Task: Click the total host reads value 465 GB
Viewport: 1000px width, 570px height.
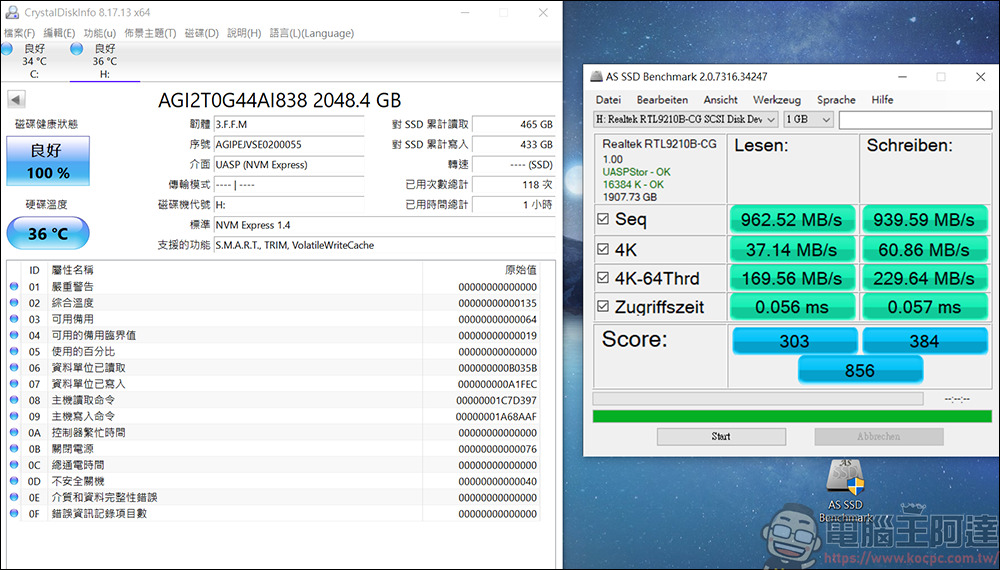Action: [x=513, y=124]
